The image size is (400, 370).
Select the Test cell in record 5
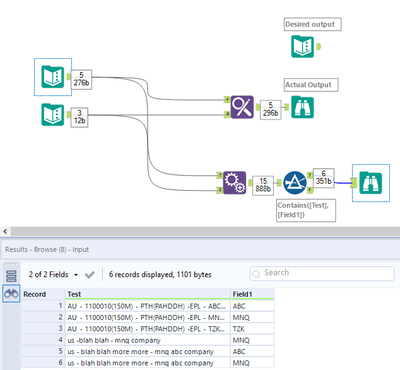click(x=148, y=352)
